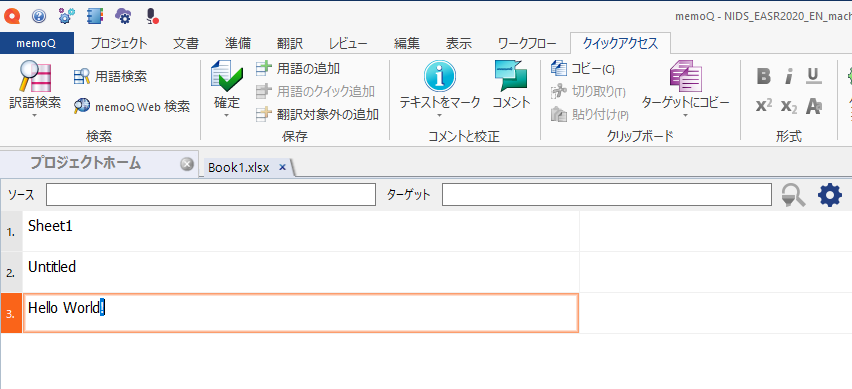Click 用語検索 term lookup

point(110,77)
